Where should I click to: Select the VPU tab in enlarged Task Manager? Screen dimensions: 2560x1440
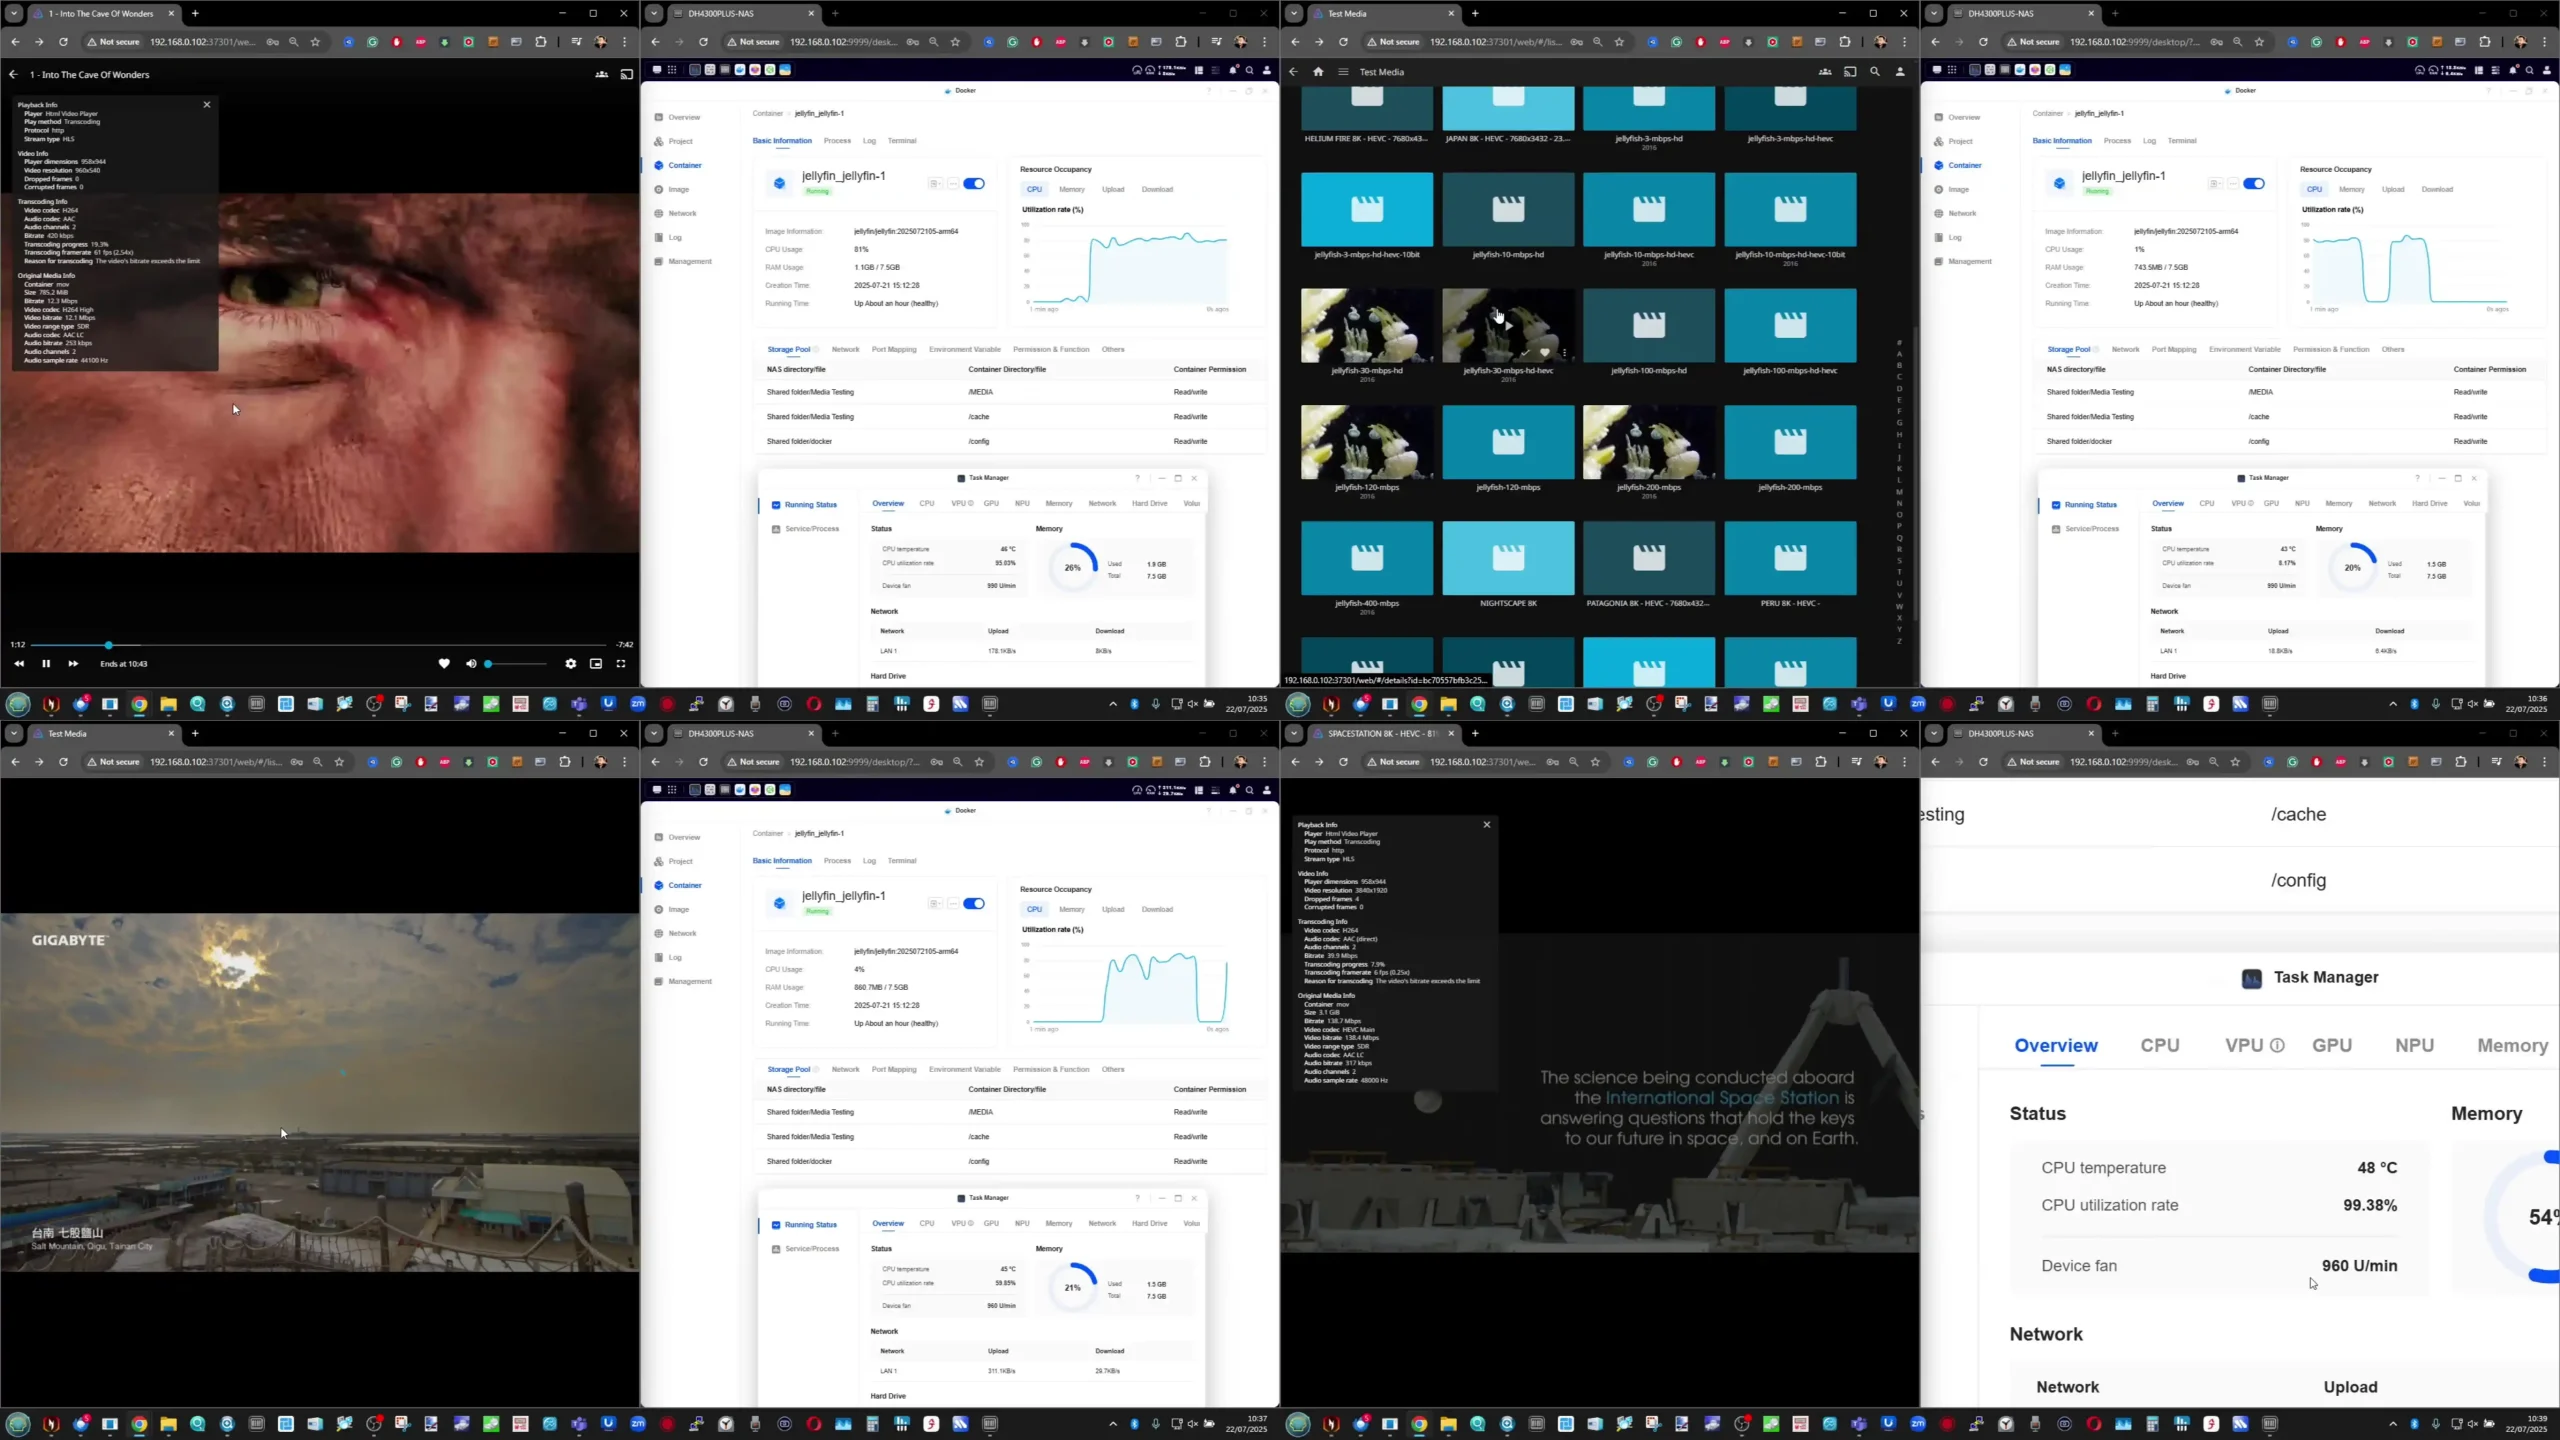point(2243,1045)
